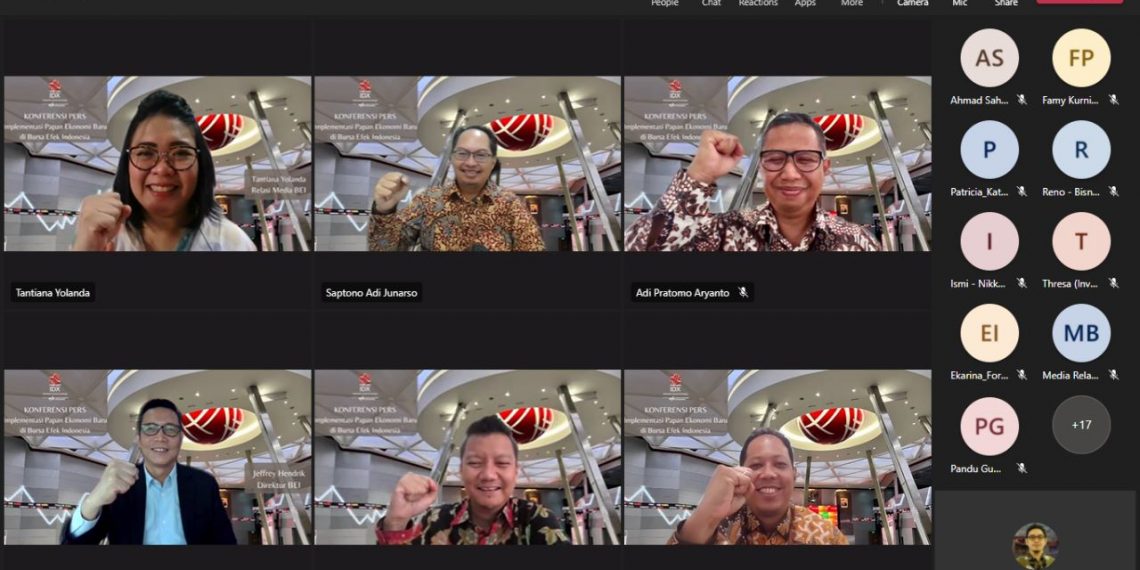Select the P avatar for Patricia_Kat

990,150
